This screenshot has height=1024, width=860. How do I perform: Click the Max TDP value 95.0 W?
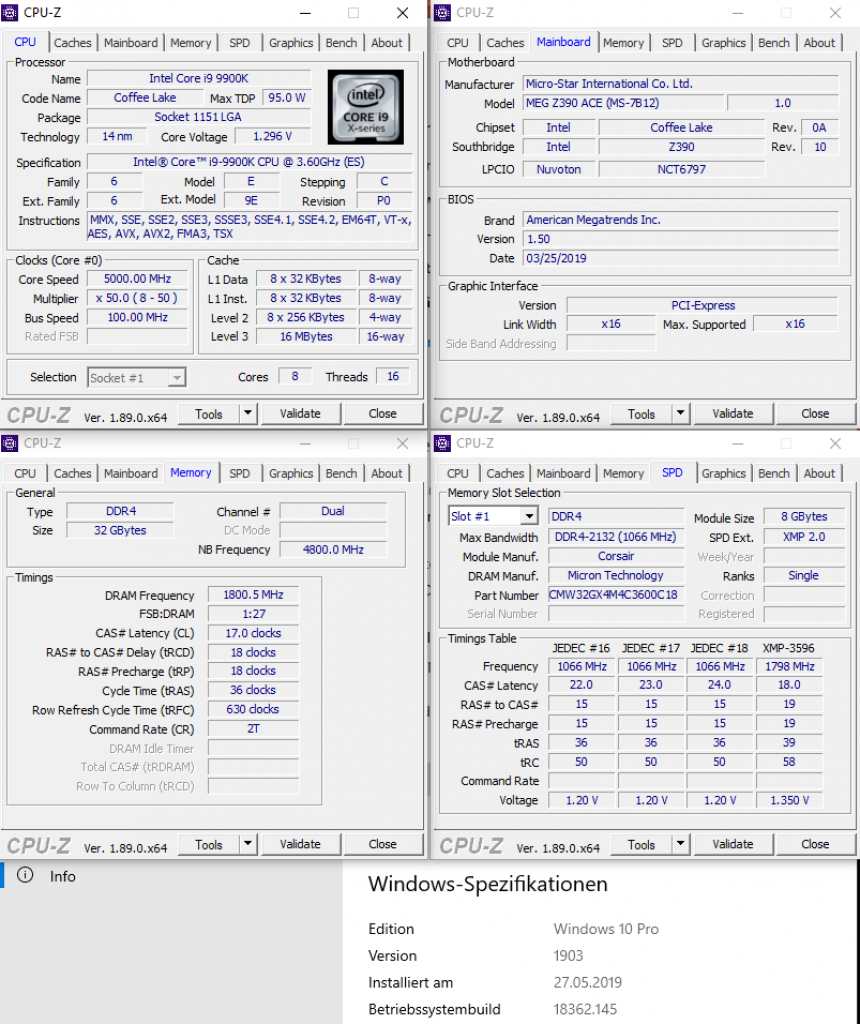287,98
